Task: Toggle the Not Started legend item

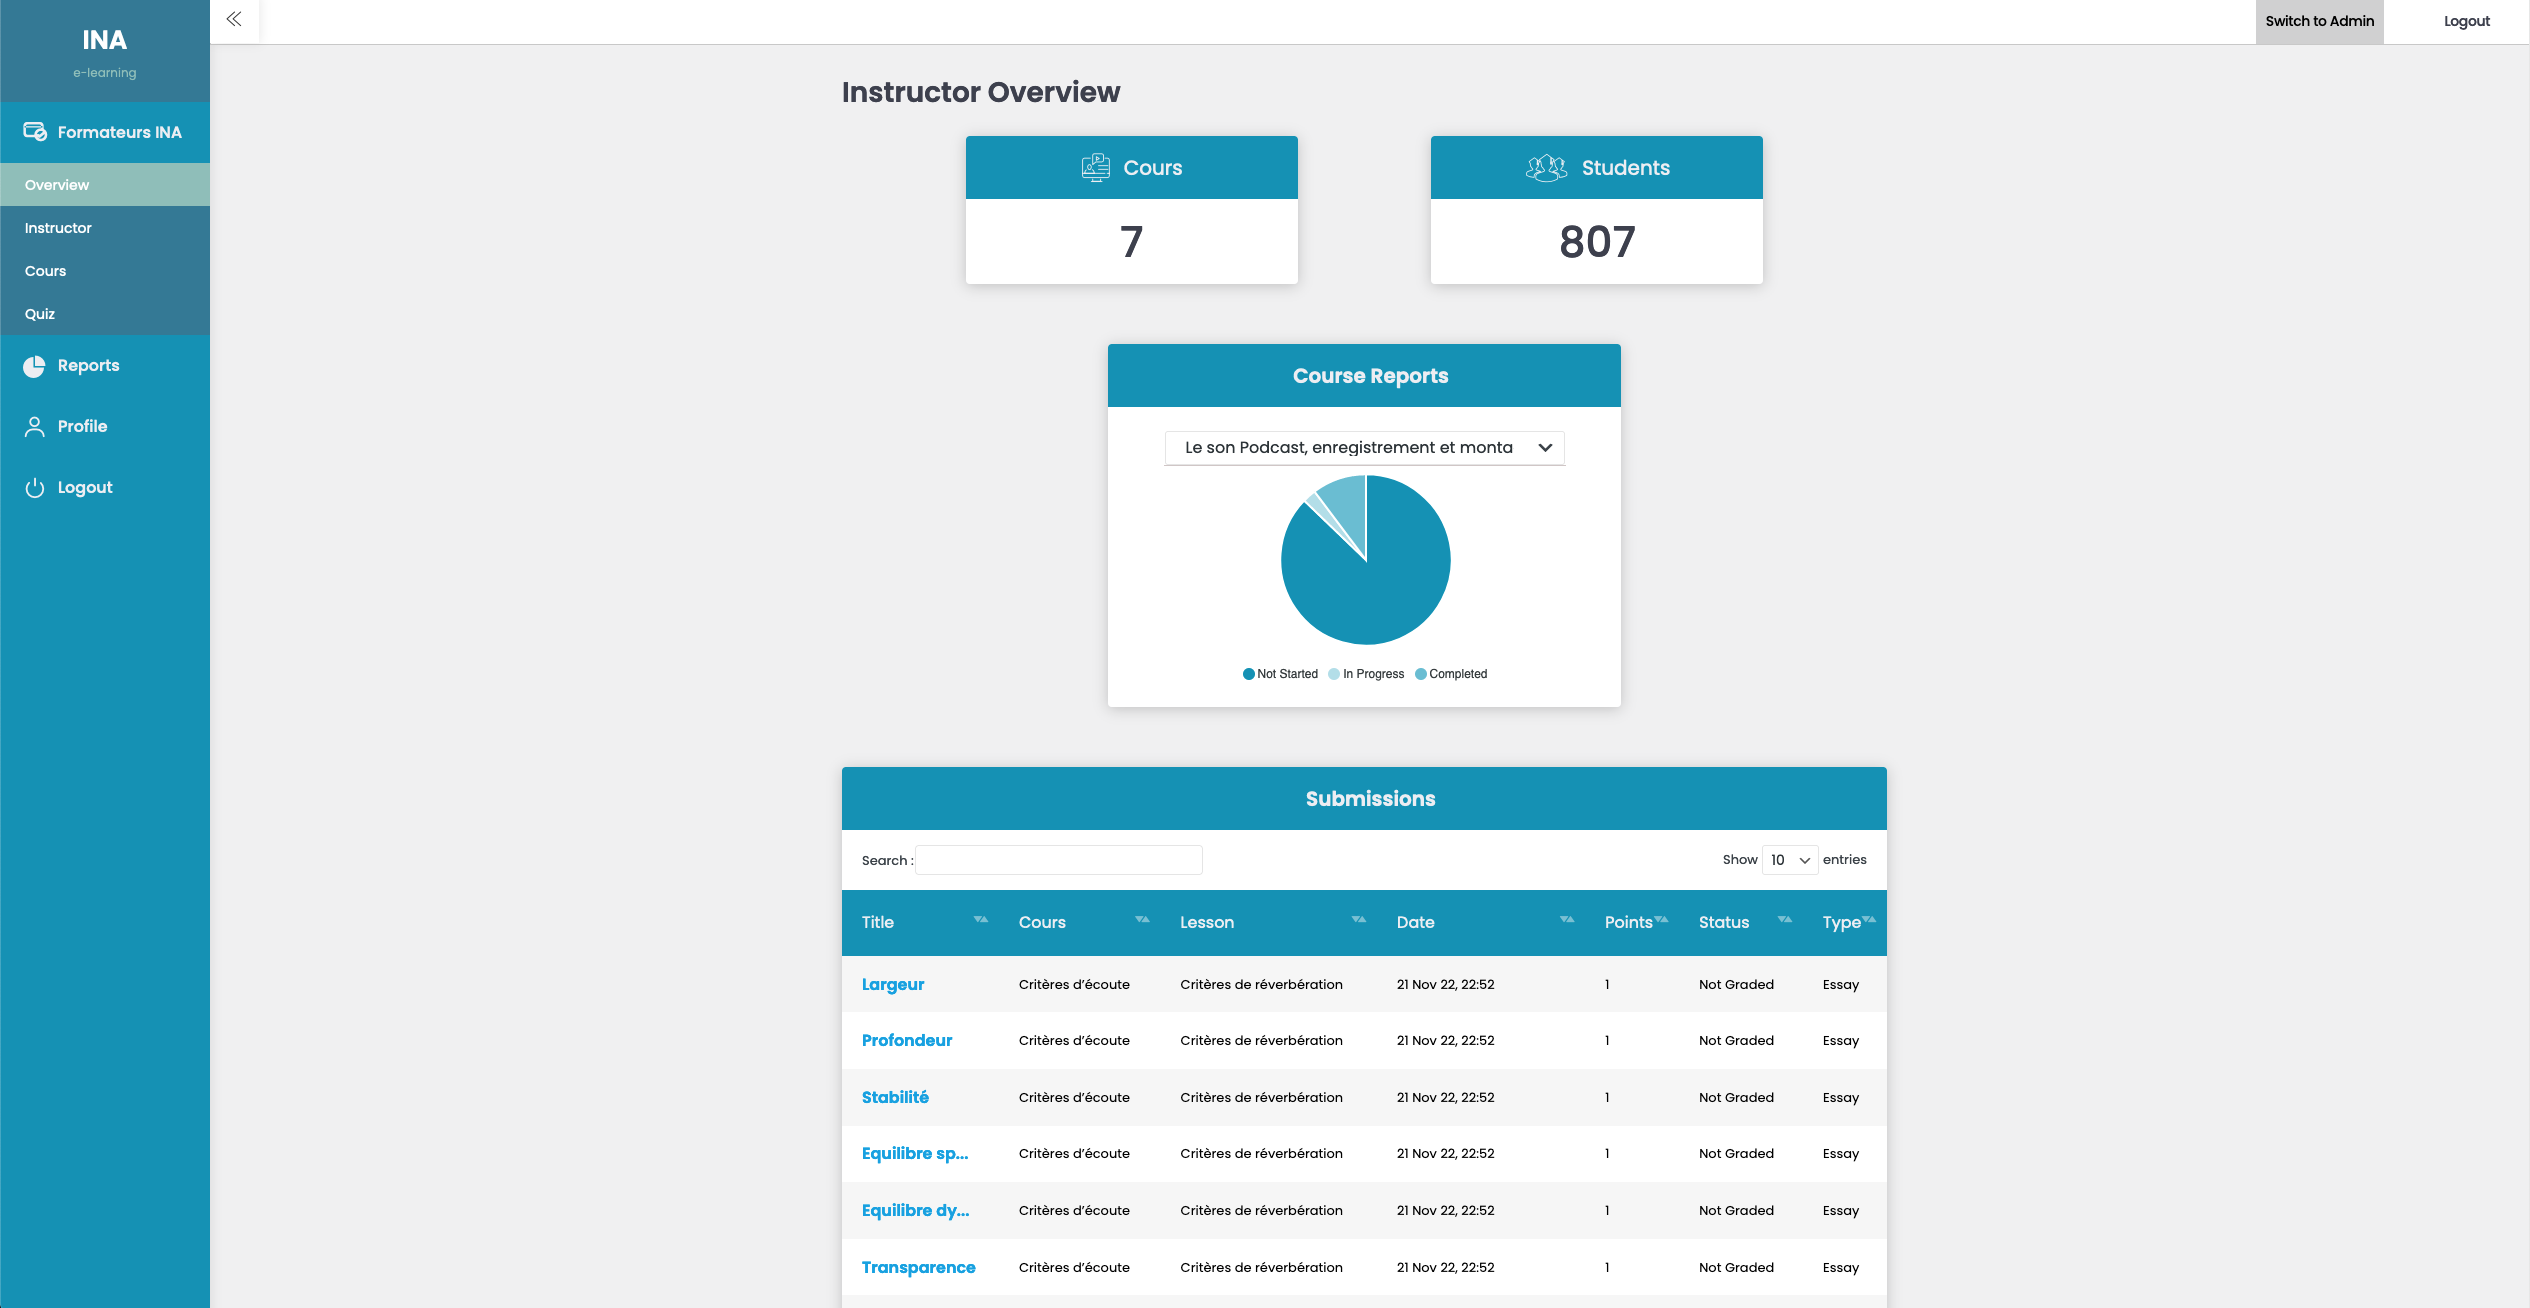Action: pyautogui.click(x=1280, y=674)
